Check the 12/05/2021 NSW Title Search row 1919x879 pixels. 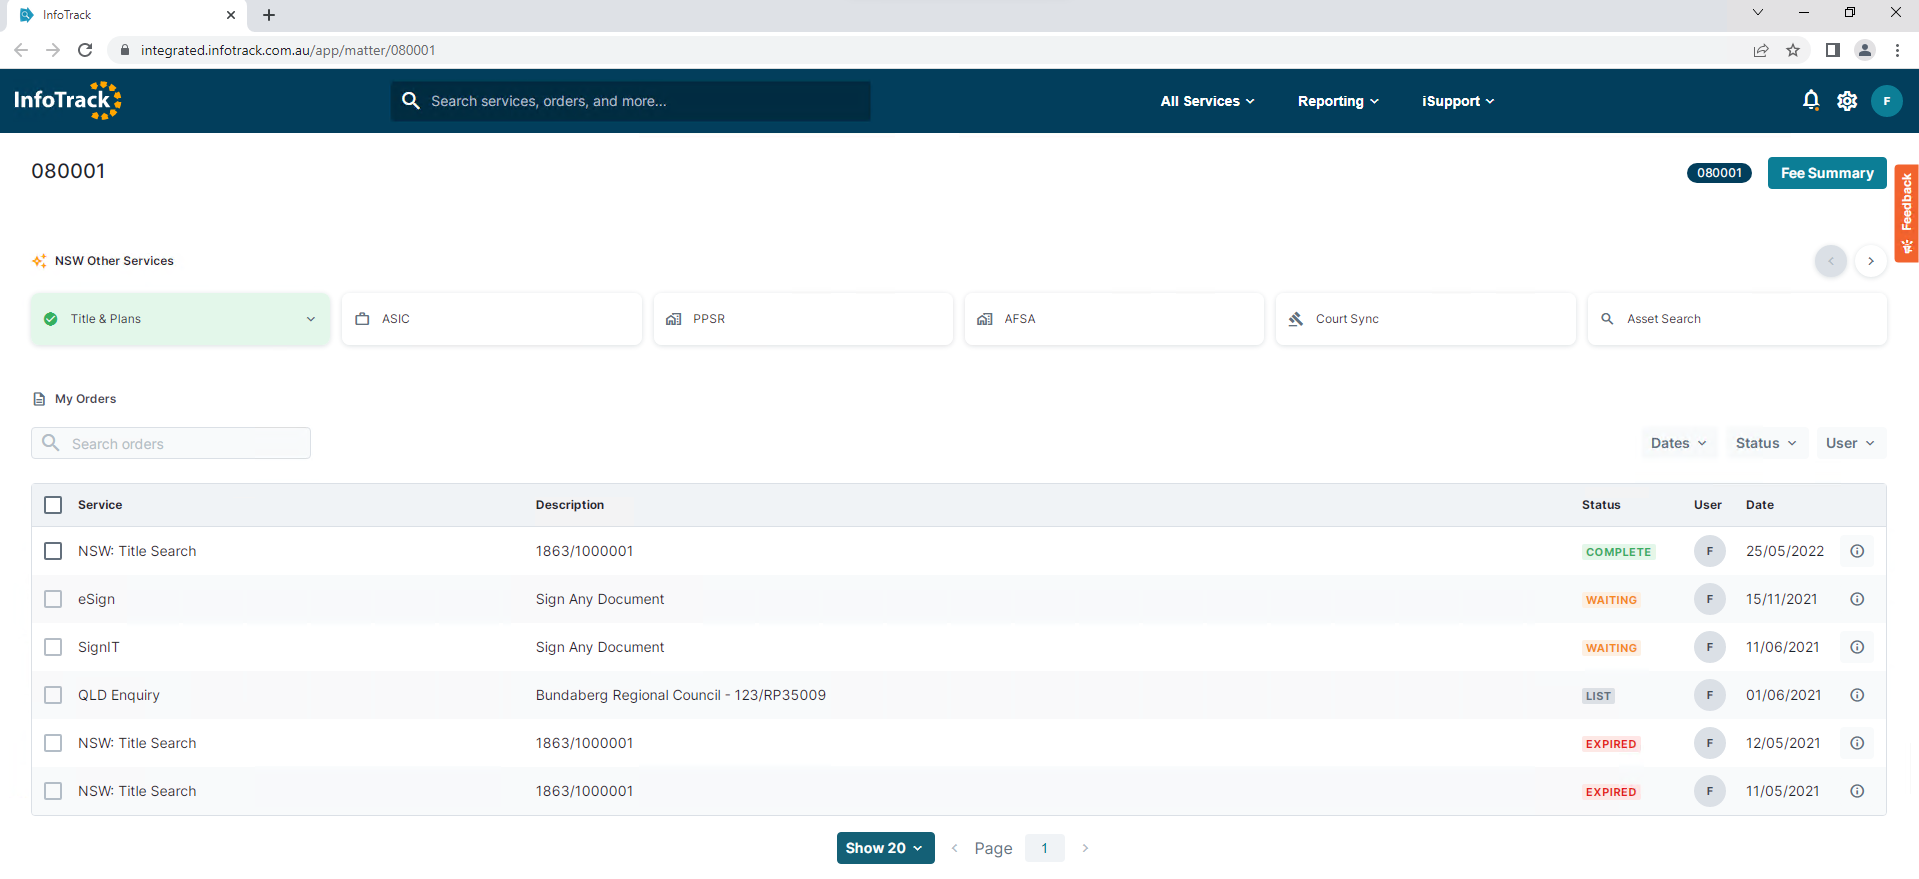53,743
